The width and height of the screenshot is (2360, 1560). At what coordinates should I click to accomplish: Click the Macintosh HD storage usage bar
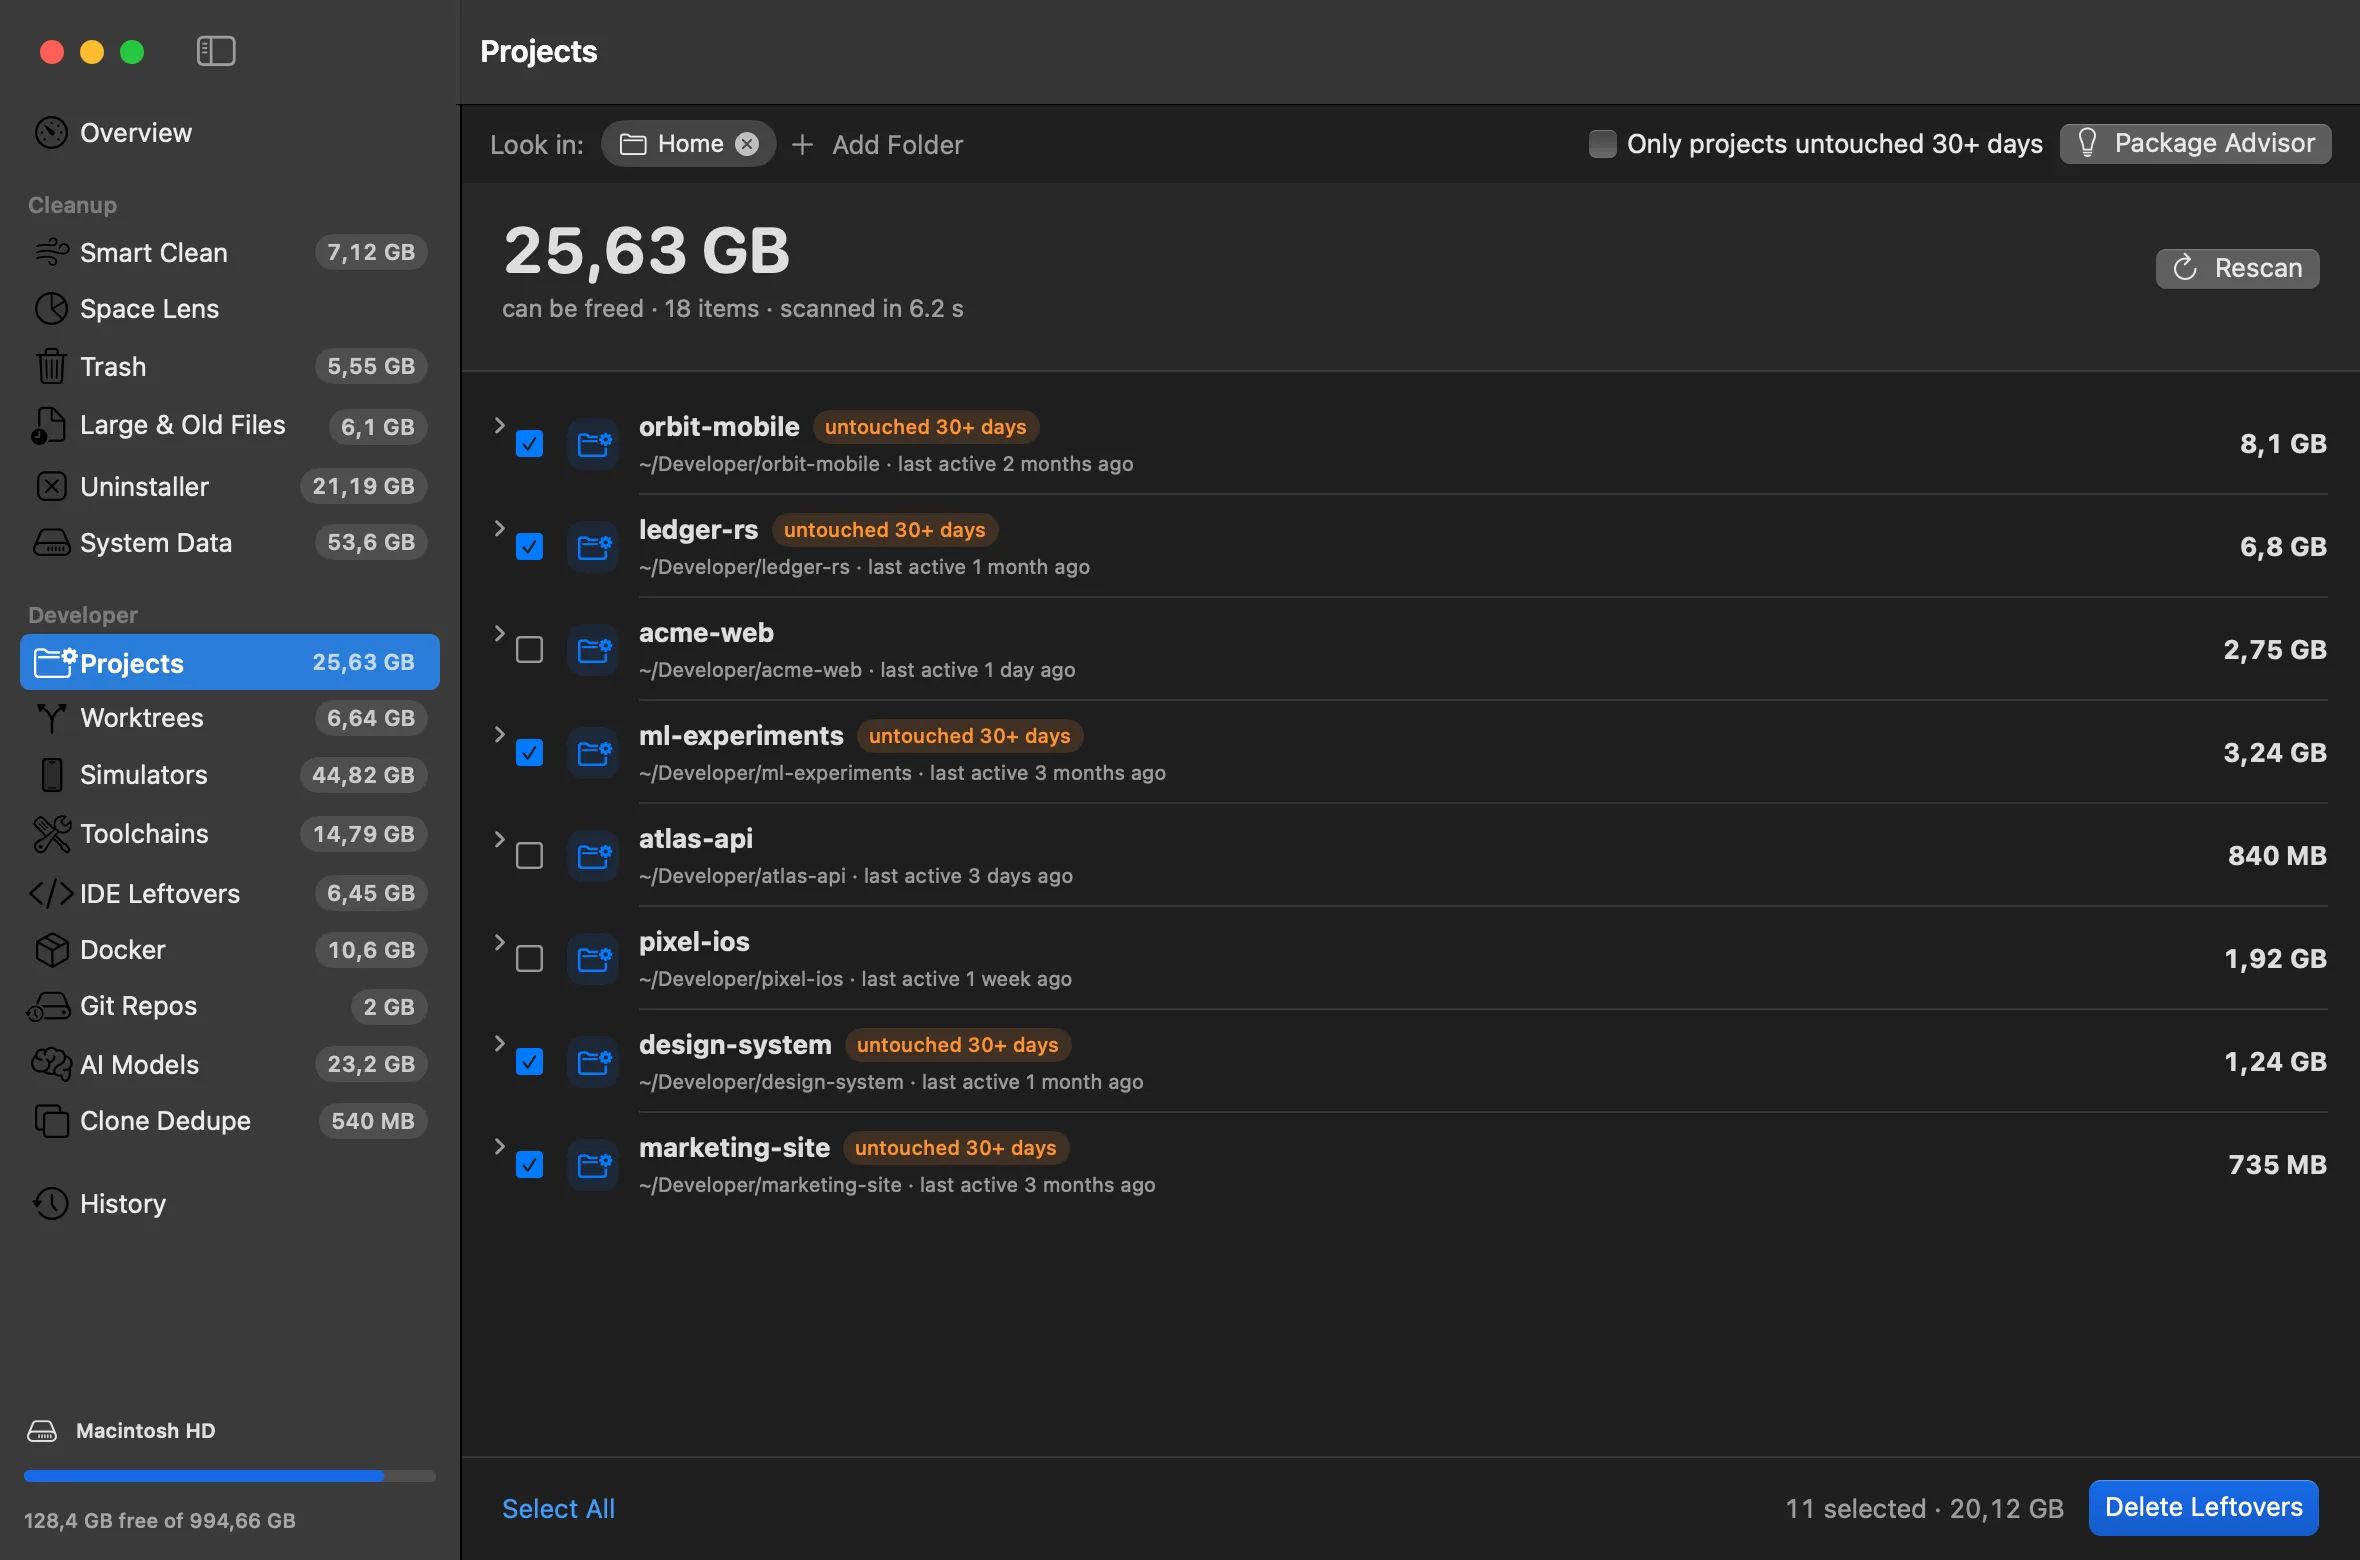(230, 1475)
